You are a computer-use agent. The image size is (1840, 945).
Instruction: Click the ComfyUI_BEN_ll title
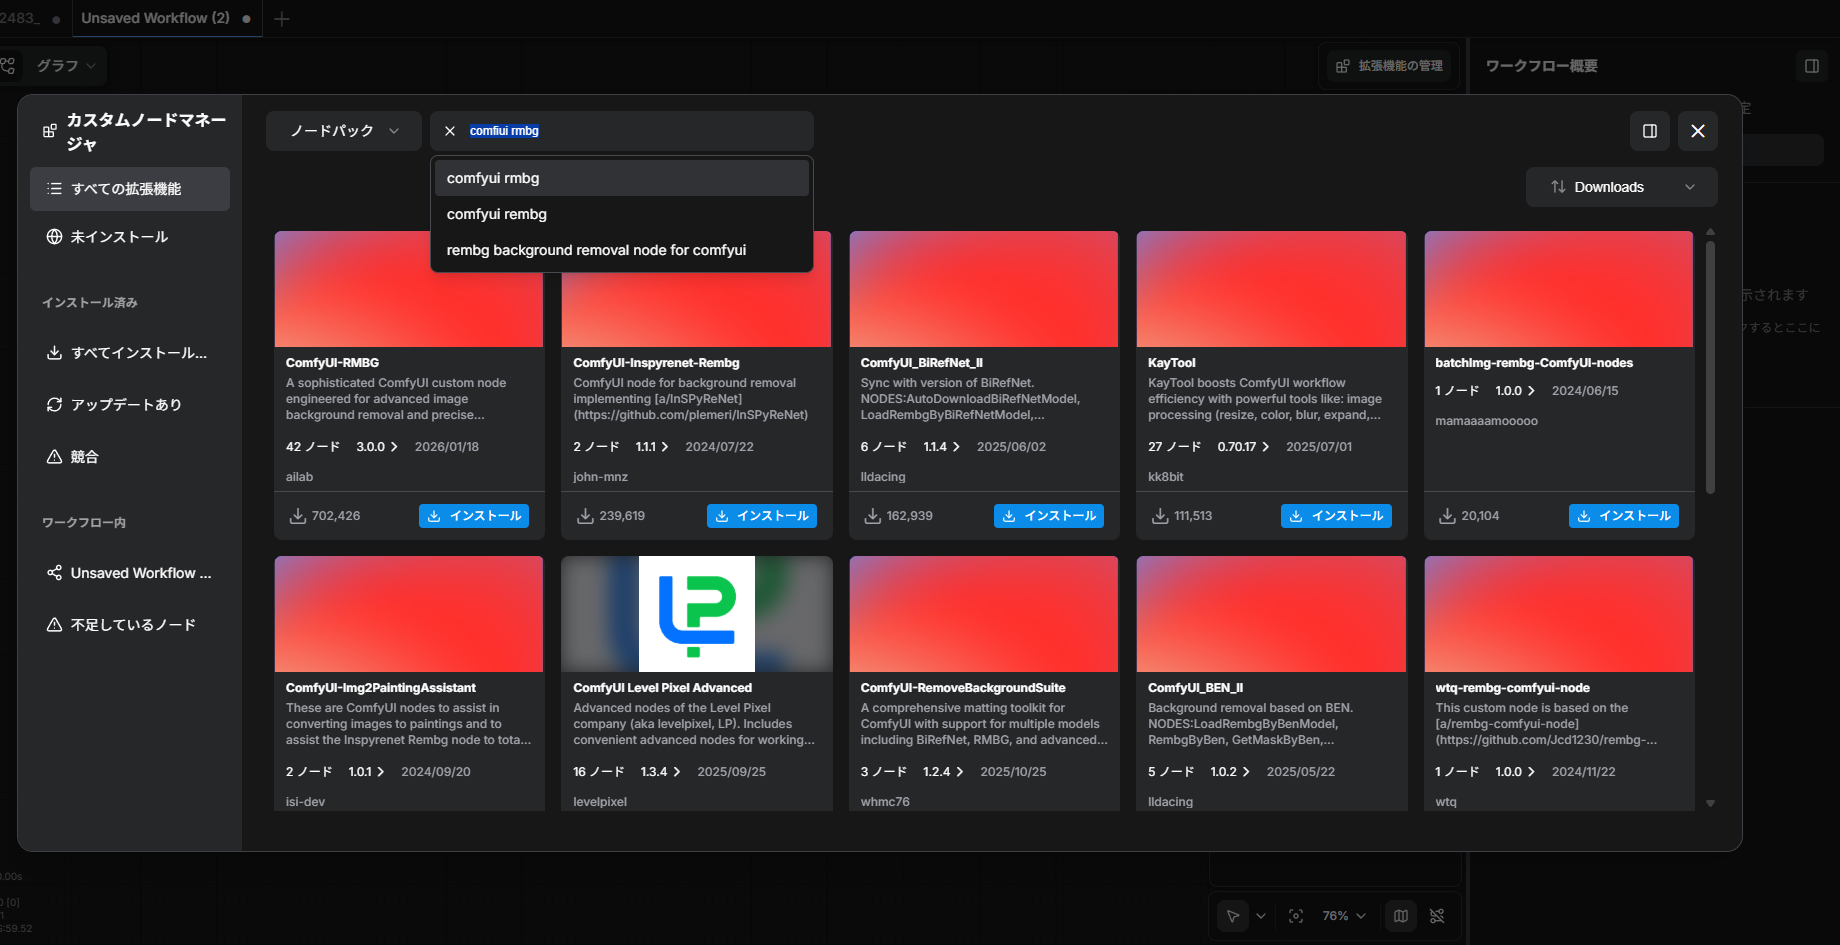[x=1196, y=688]
